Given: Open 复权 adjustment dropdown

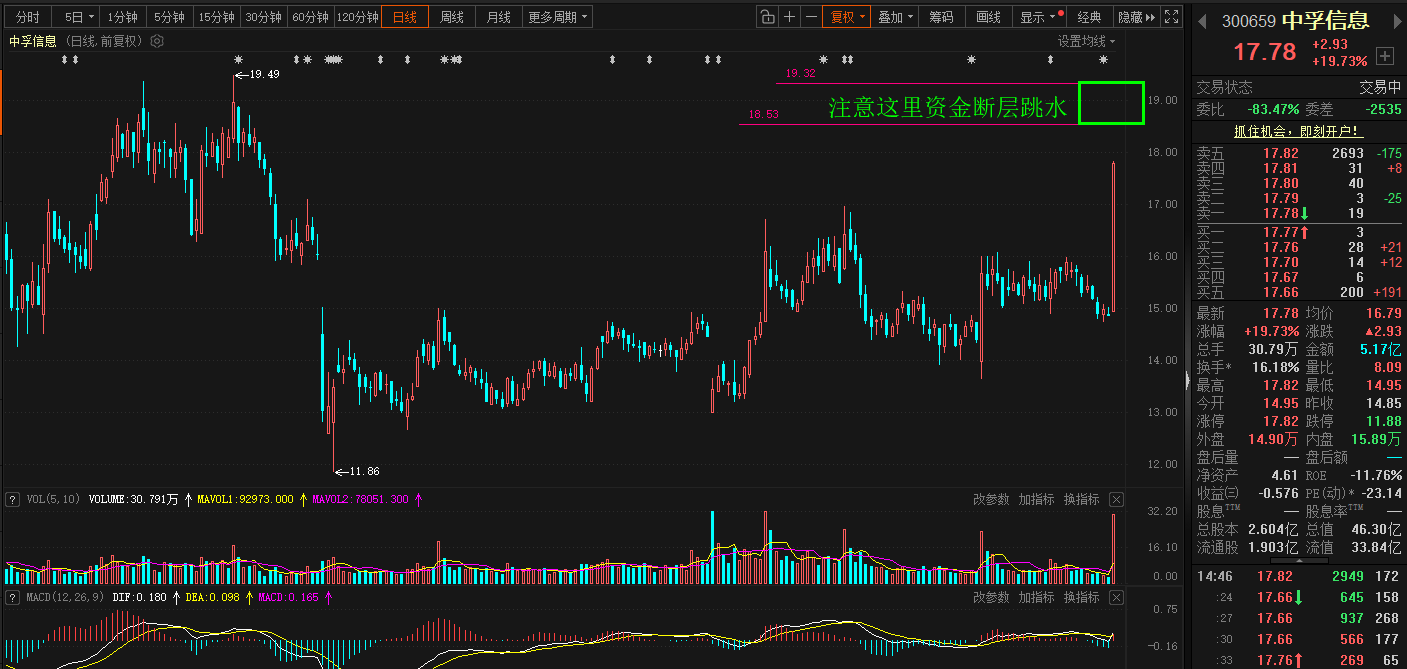Looking at the screenshot, I should (846, 17).
